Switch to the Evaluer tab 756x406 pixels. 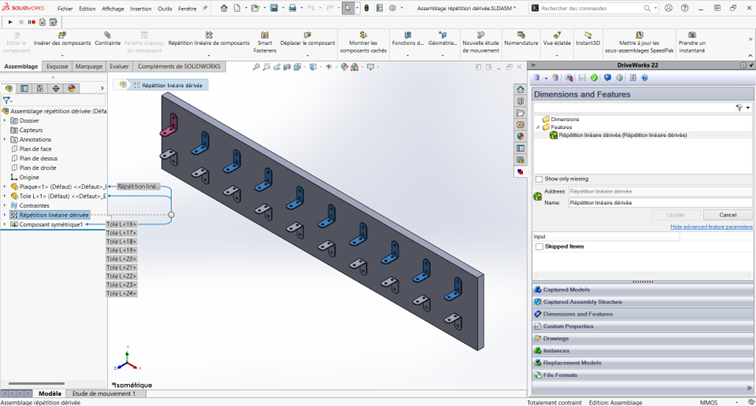[x=119, y=67]
